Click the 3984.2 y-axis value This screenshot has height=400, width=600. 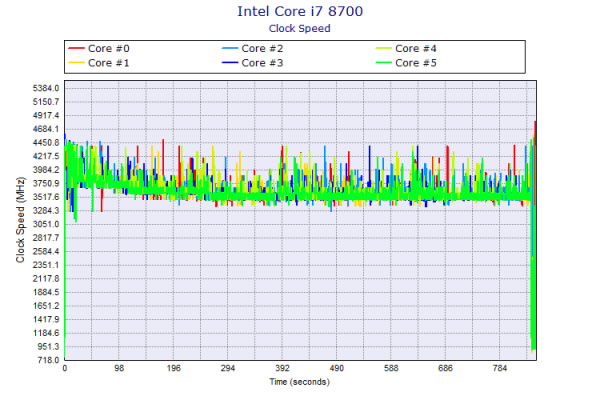point(46,170)
